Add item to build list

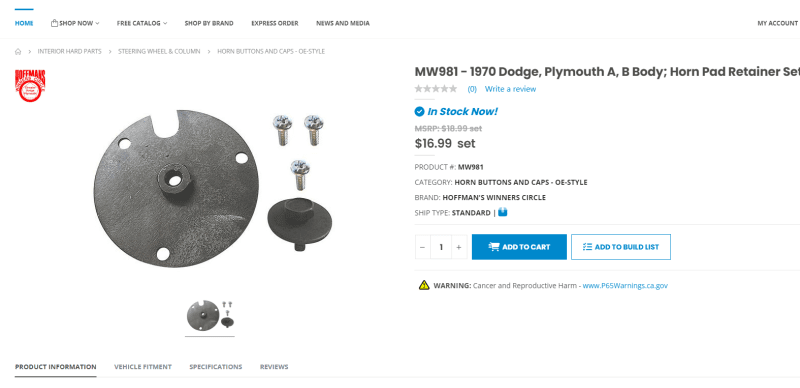(x=620, y=247)
